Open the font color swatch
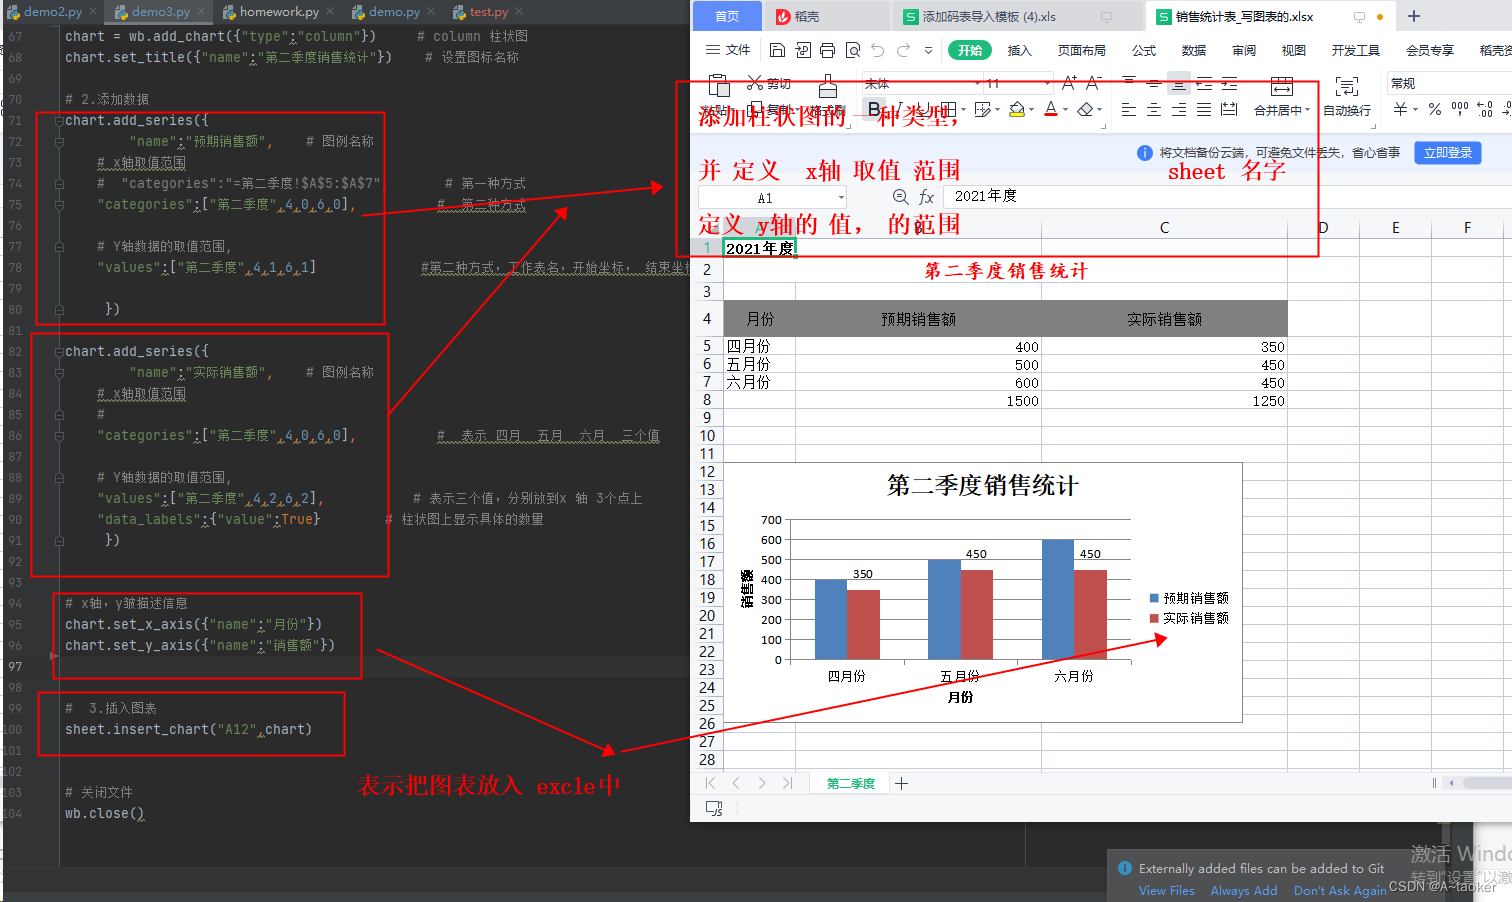Viewport: 1512px width, 902px height. (1049, 110)
